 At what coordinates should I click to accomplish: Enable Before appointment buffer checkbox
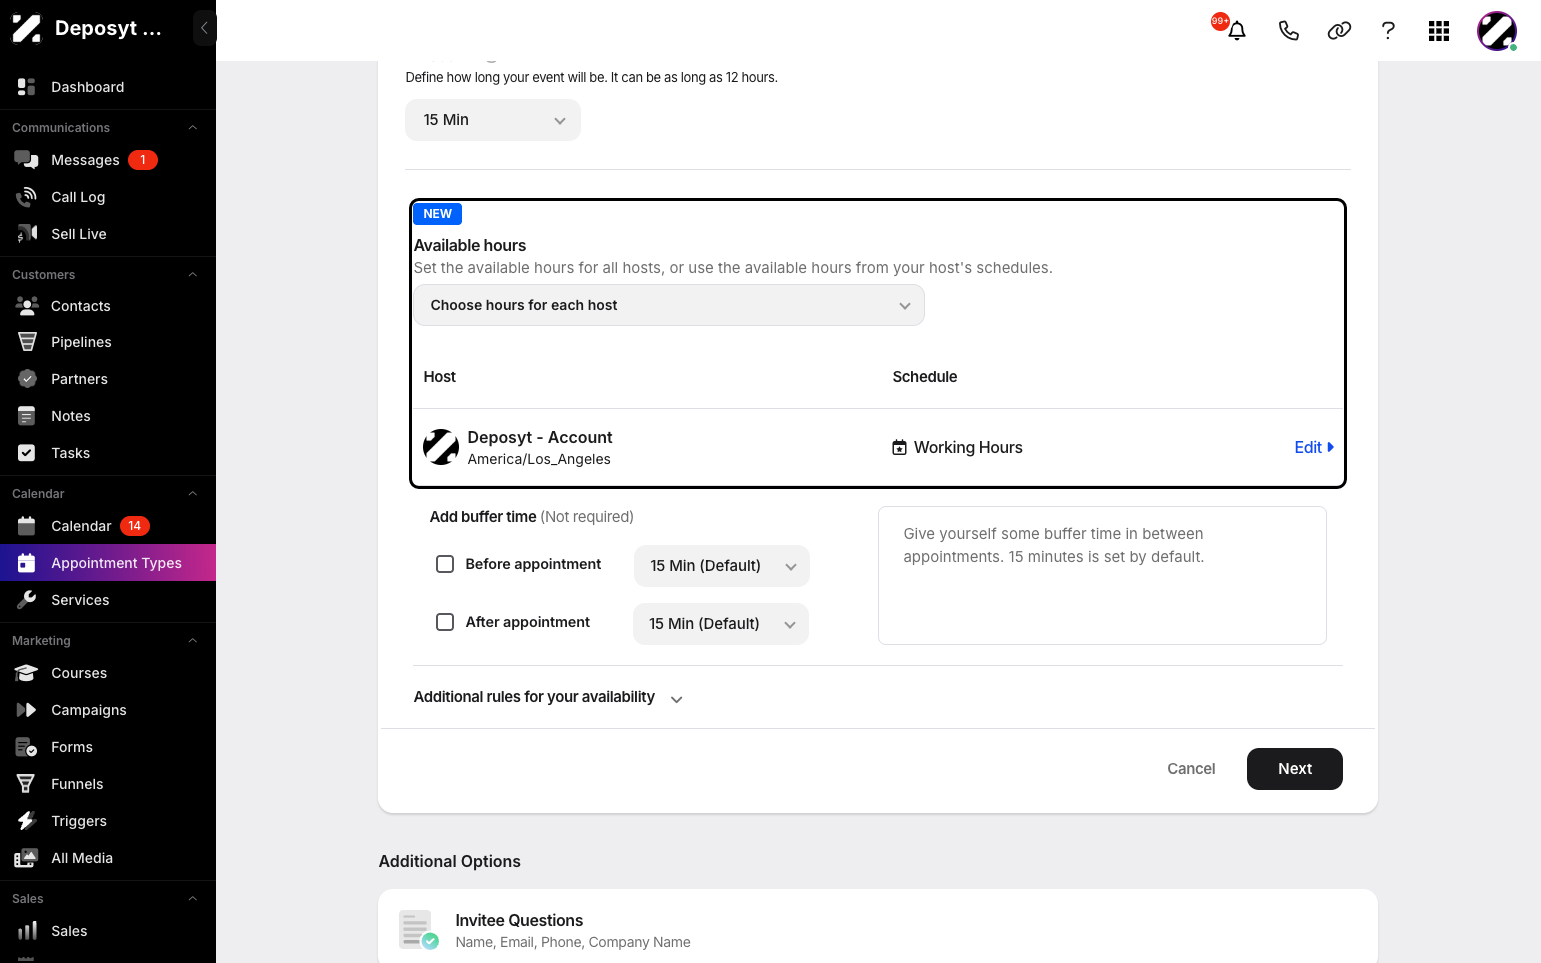click(x=445, y=564)
